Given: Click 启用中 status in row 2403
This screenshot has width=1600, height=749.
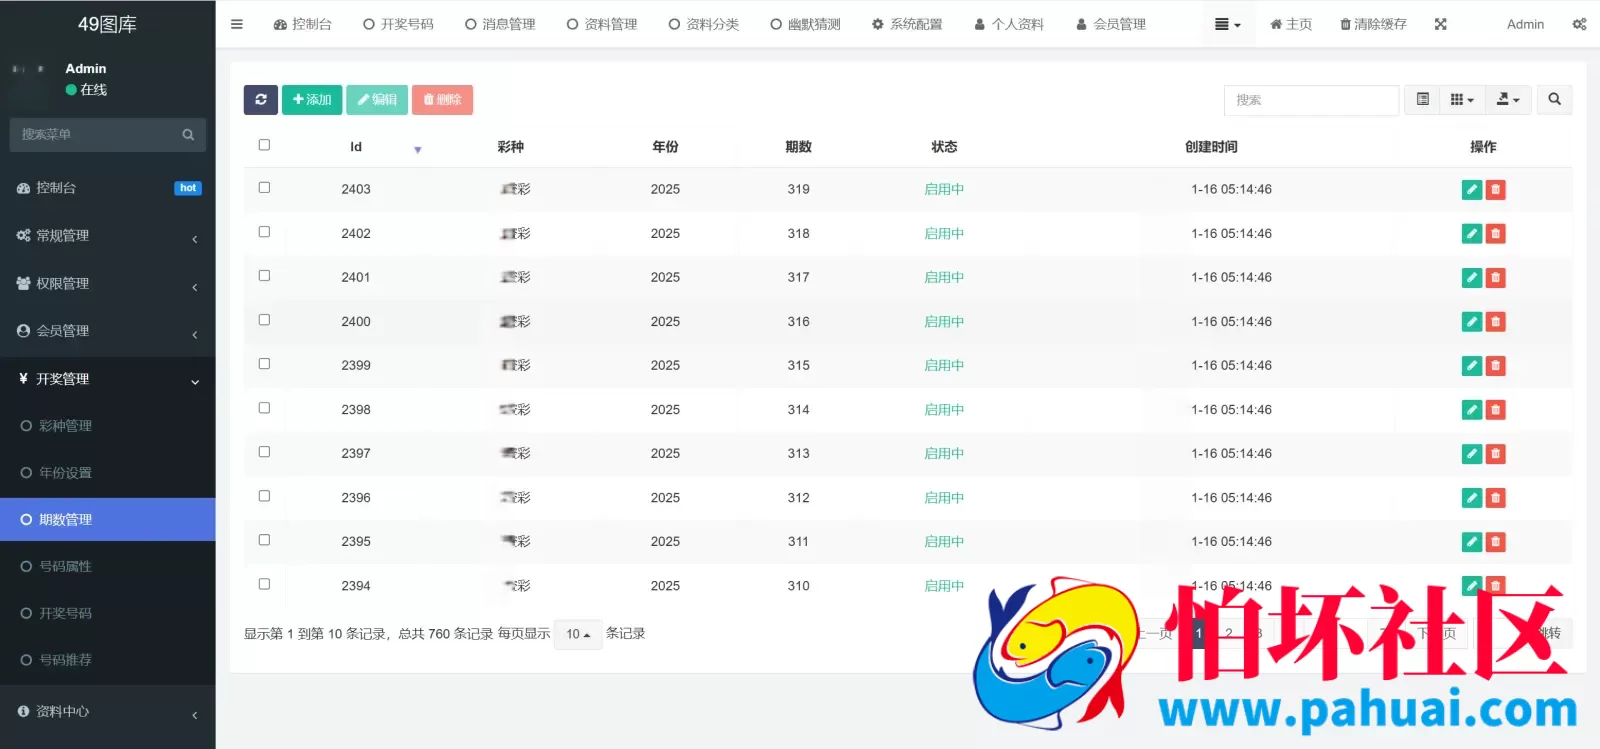Looking at the screenshot, I should click(x=944, y=189).
